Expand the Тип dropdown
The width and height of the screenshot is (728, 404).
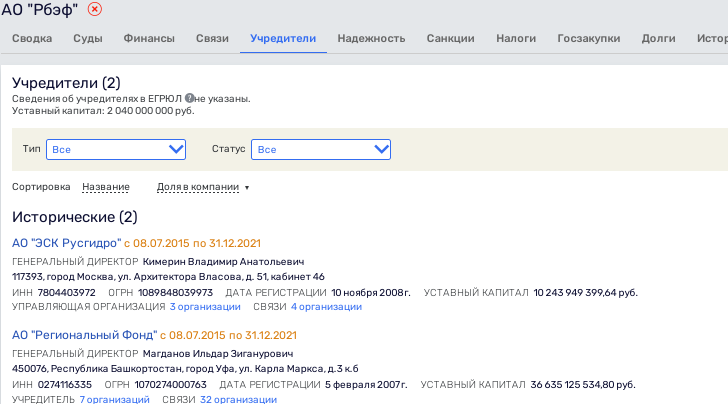(116, 150)
